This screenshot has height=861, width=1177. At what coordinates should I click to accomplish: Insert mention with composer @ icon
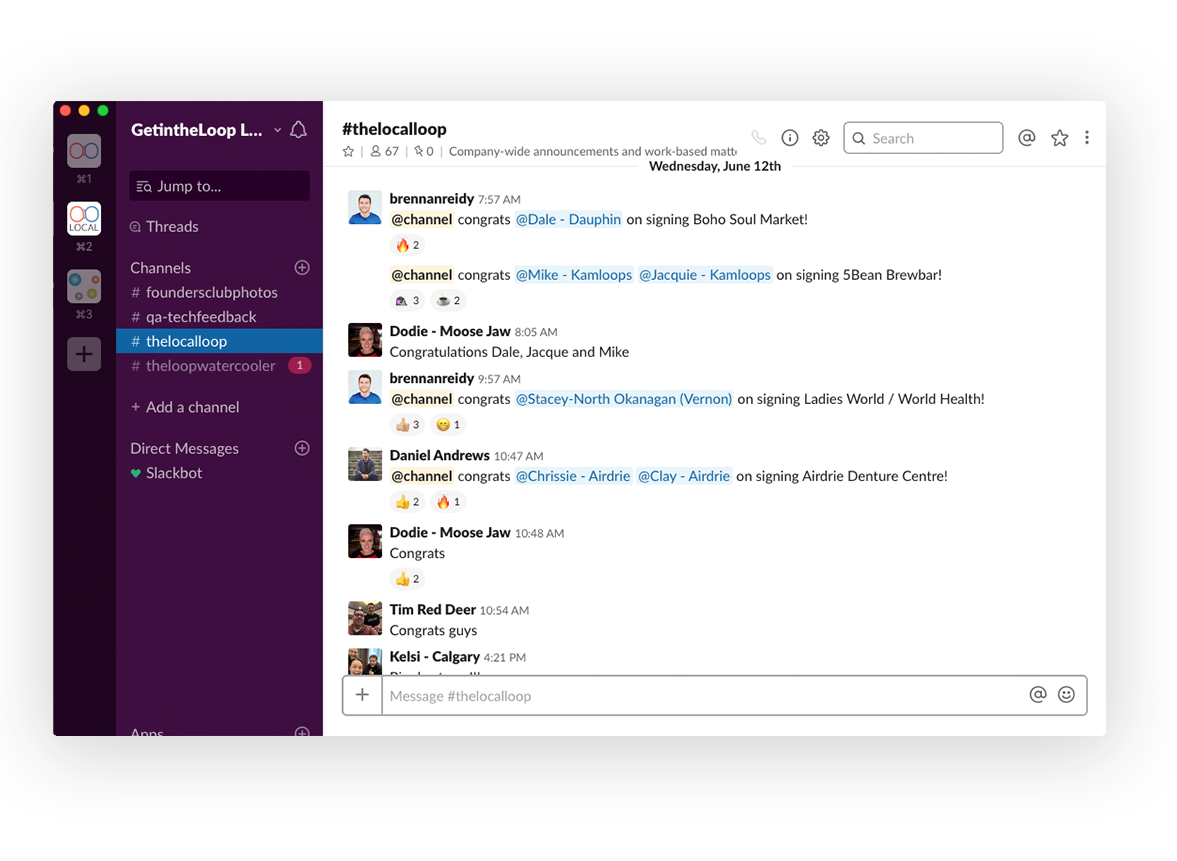pyautogui.click(x=1037, y=695)
